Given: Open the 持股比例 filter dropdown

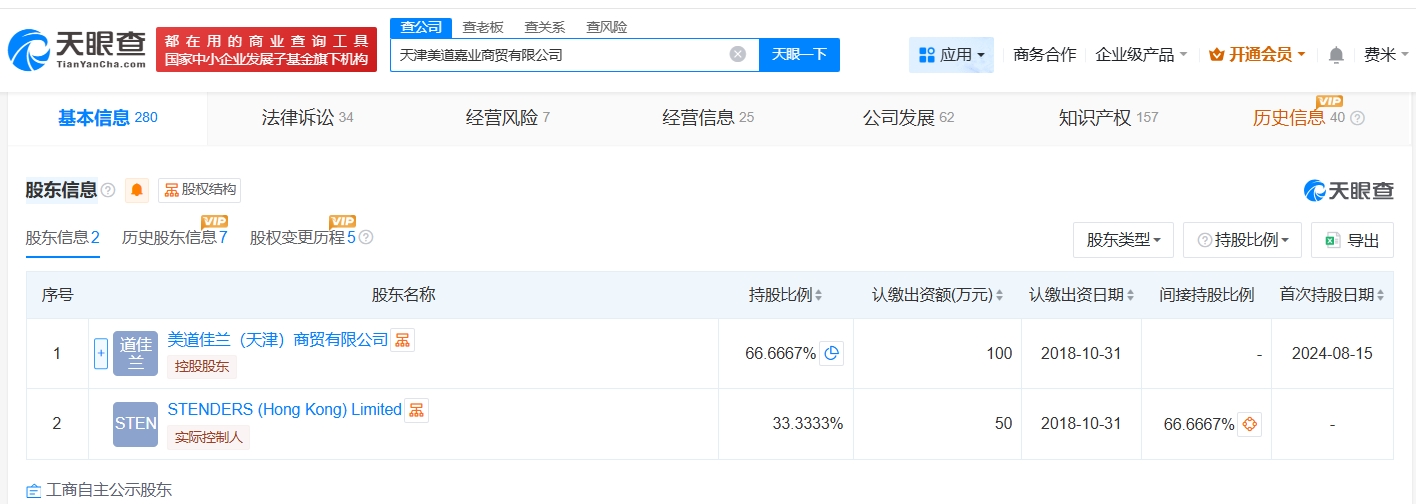Looking at the screenshot, I should pyautogui.click(x=1242, y=240).
